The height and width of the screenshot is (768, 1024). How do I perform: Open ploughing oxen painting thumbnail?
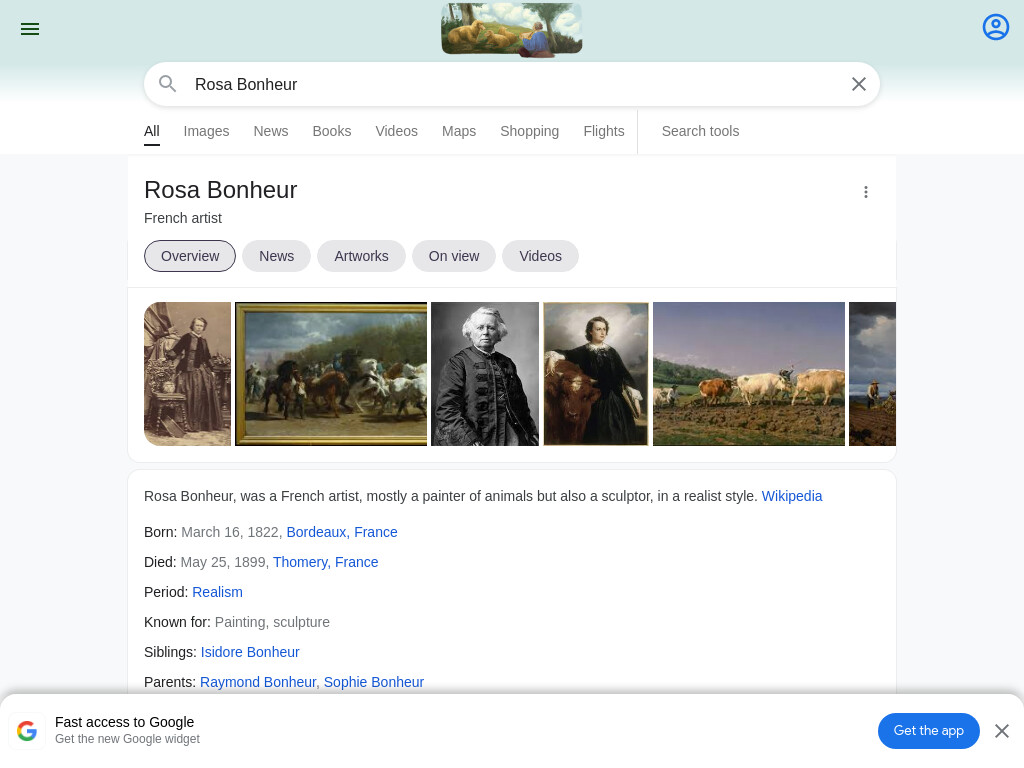[749, 374]
